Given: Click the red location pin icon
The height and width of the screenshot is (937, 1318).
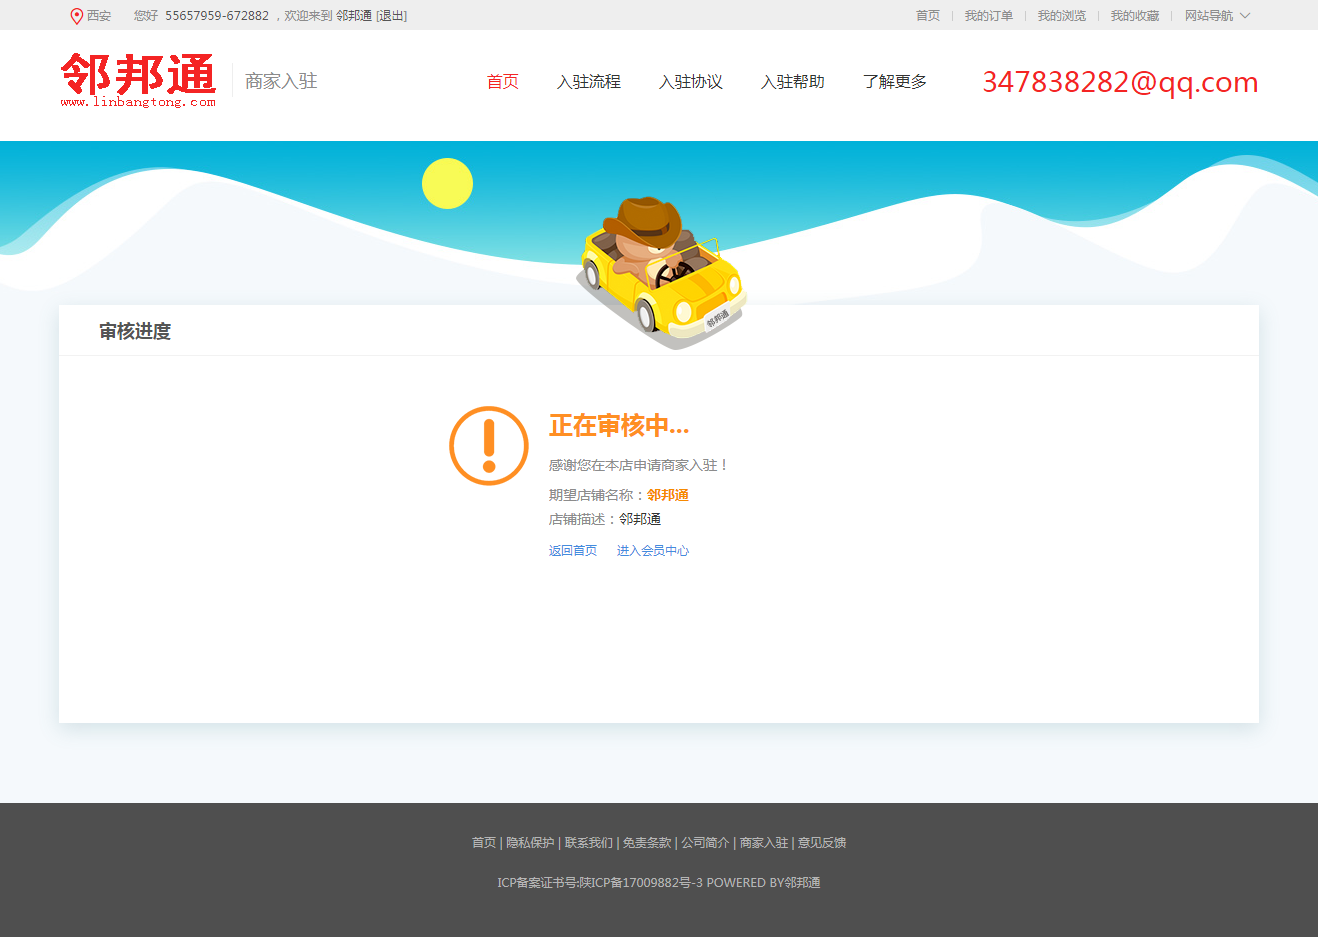Looking at the screenshot, I should [76, 16].
